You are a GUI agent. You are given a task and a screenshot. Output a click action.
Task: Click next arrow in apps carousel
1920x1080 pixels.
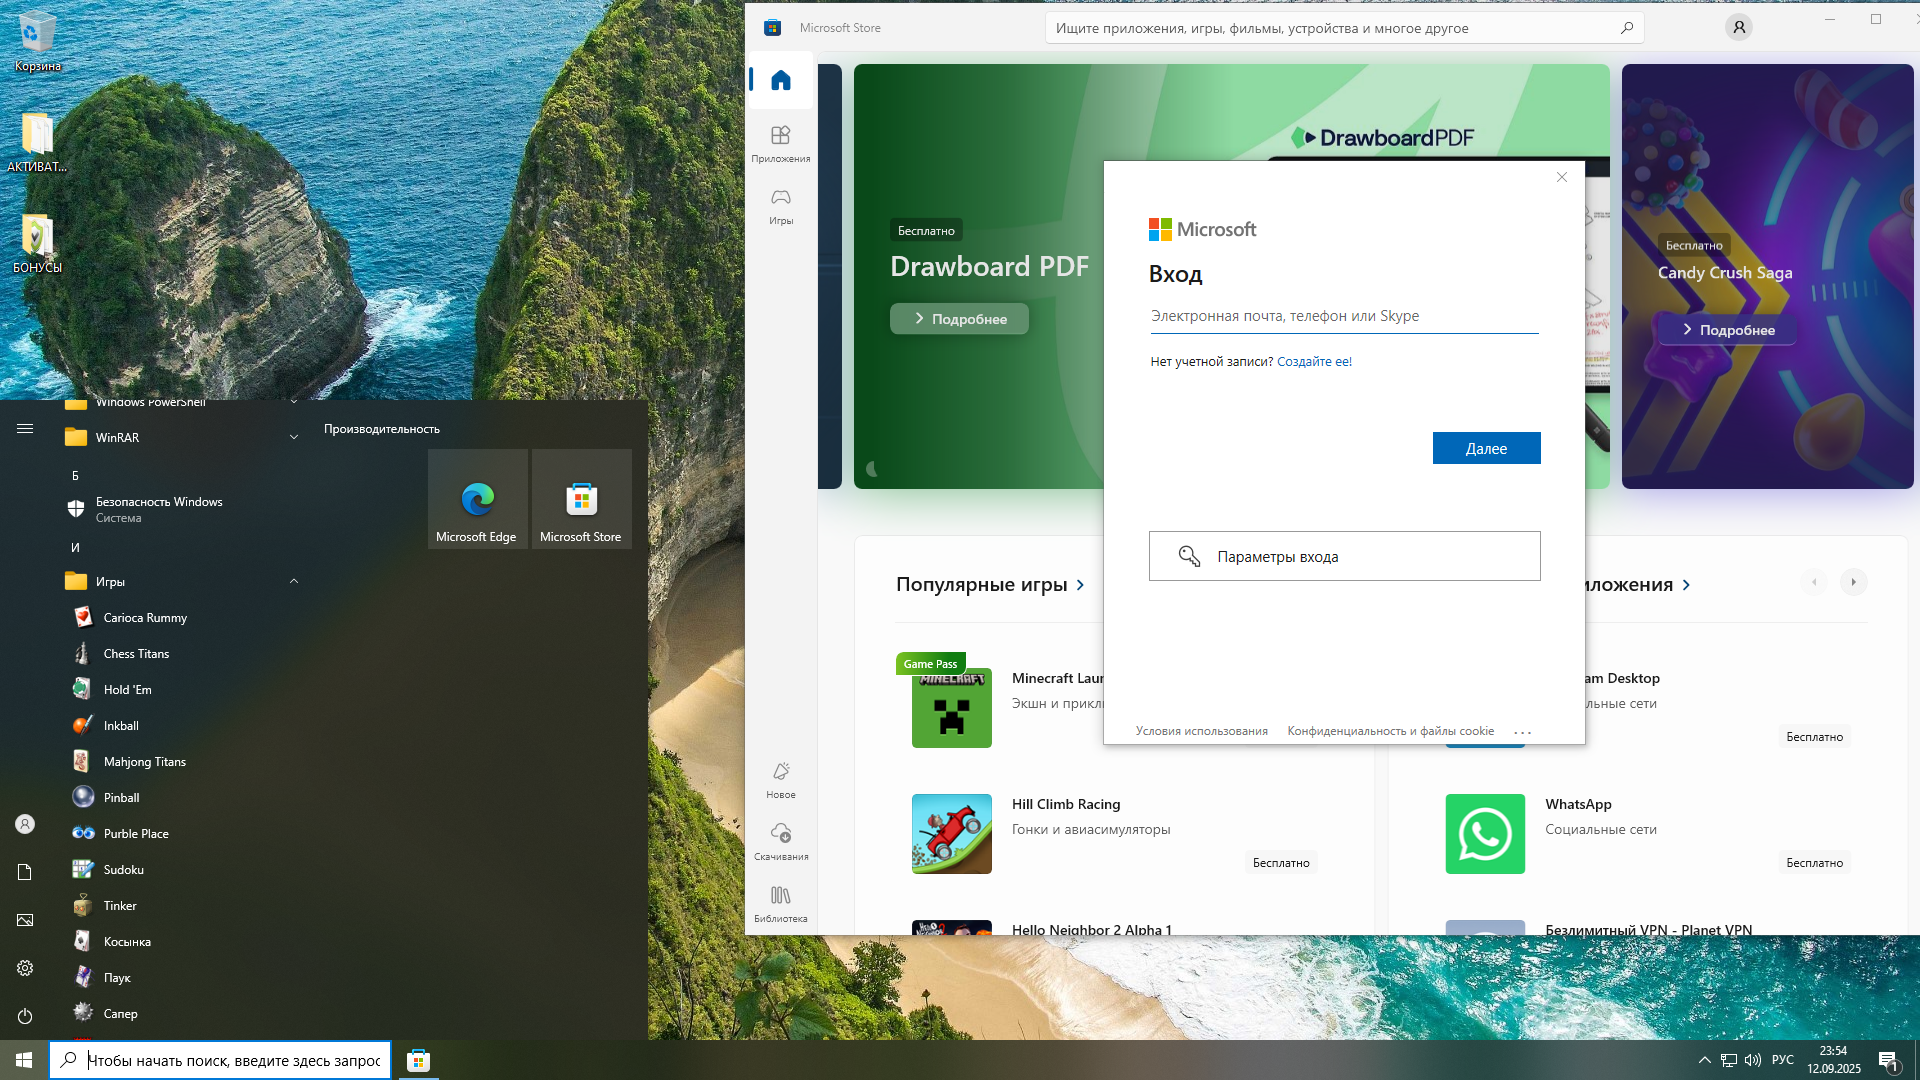1853,582
